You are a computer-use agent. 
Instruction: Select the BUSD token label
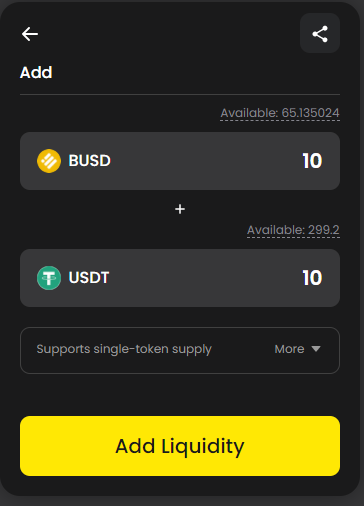(89, 161)
